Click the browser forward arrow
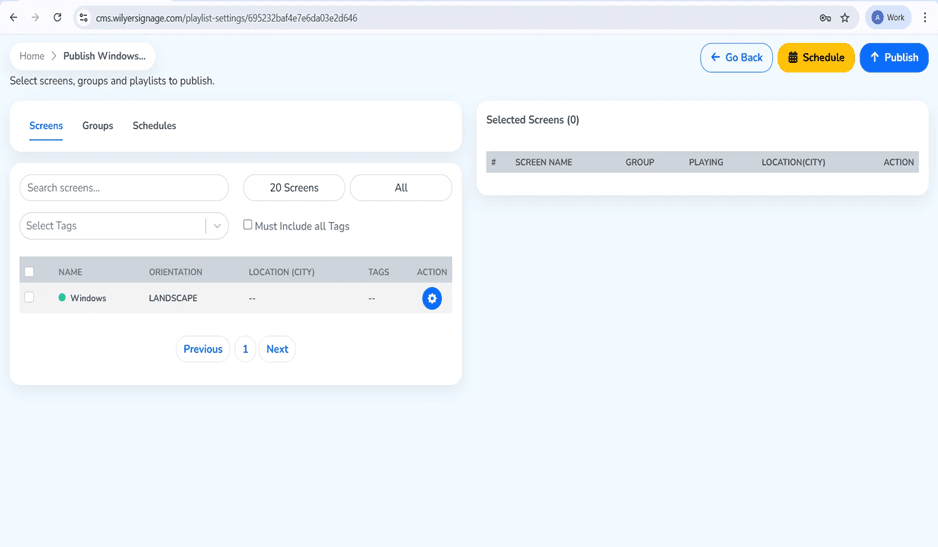The image size is (938, 547). 35,17
